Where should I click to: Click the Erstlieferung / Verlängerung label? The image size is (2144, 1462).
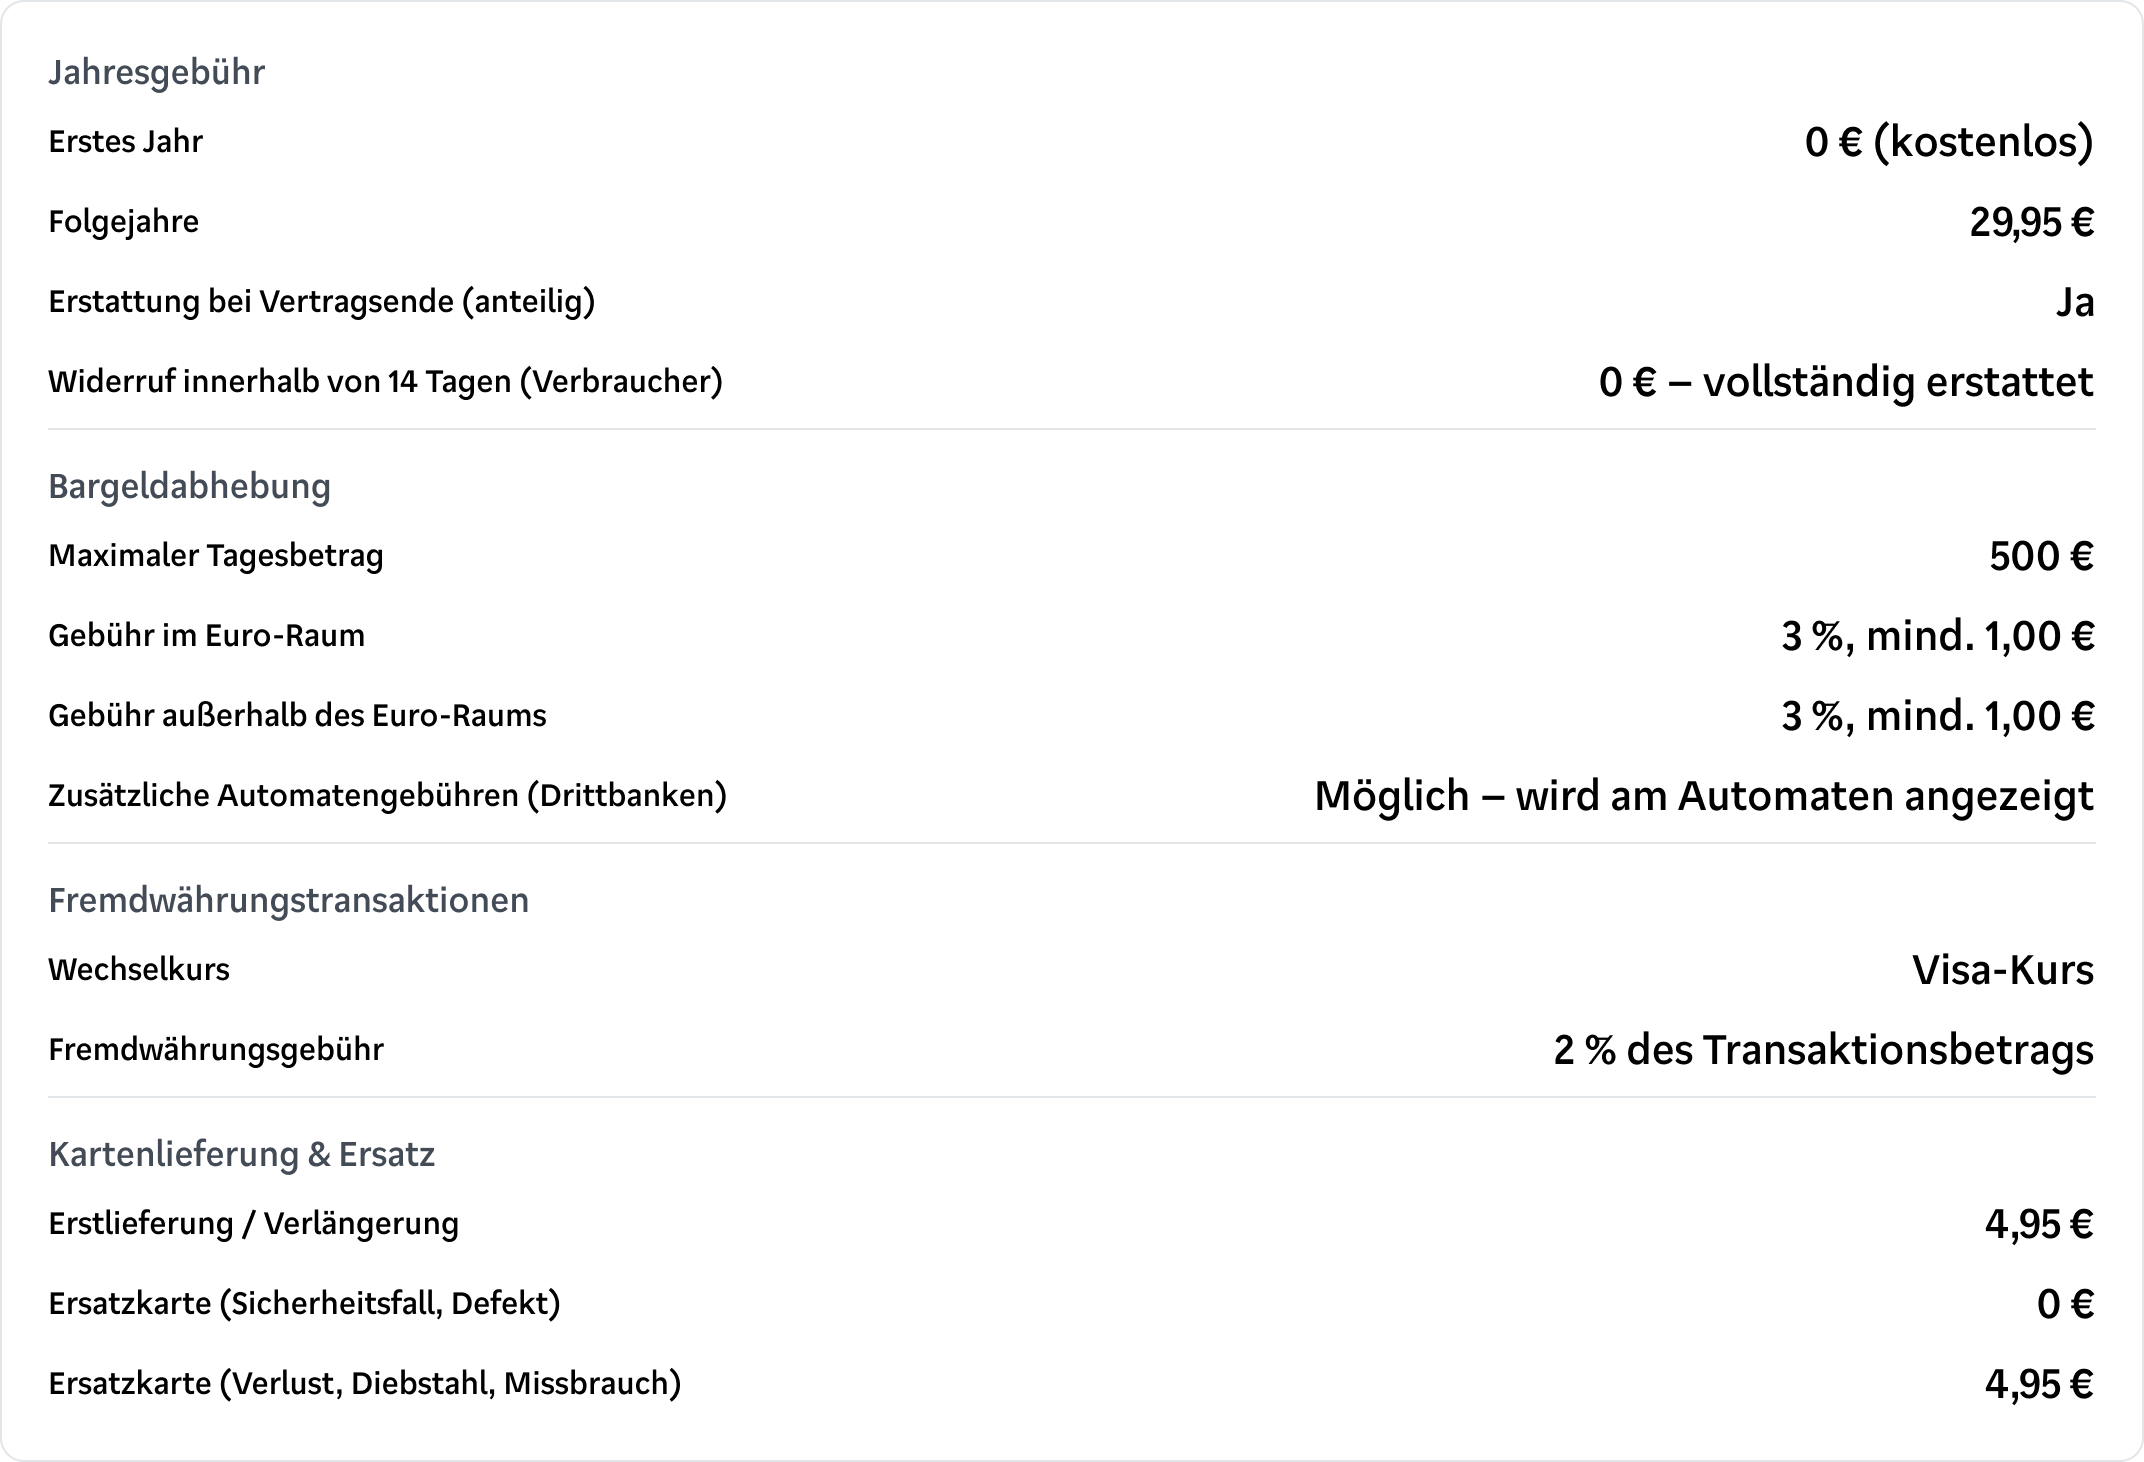253,1224
